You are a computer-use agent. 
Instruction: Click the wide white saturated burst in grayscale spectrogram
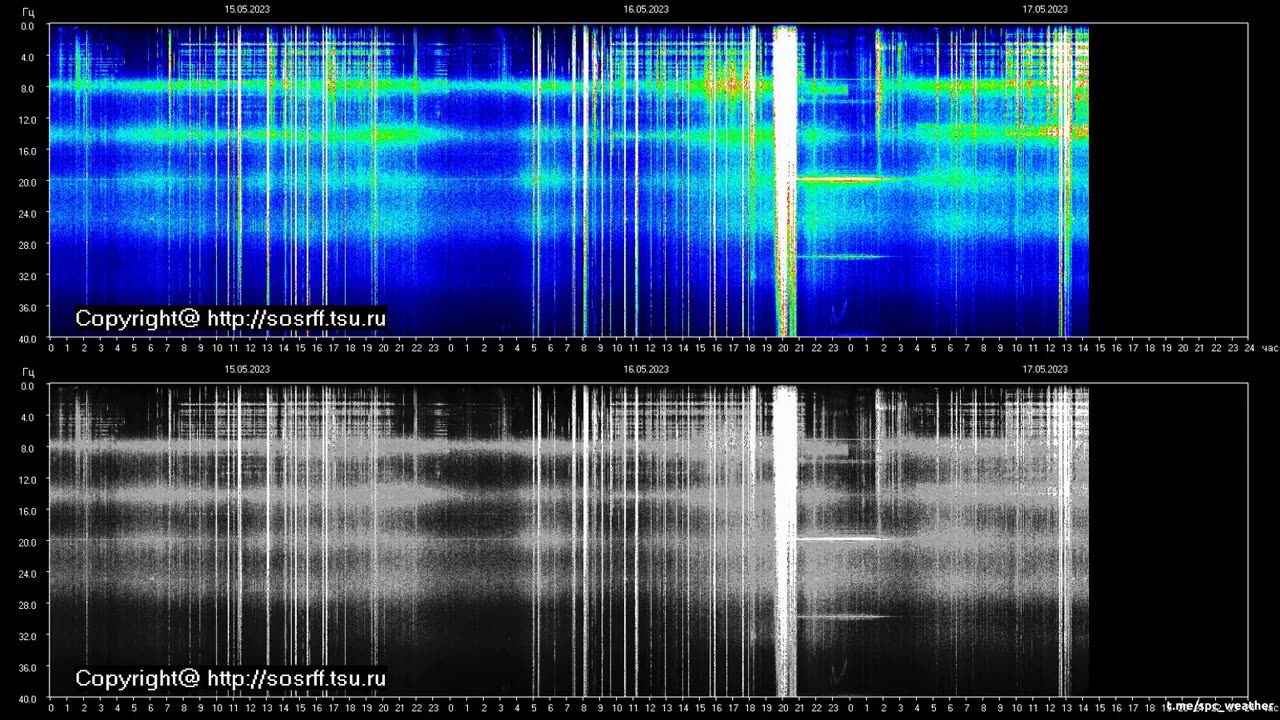(x=785, y=541)
